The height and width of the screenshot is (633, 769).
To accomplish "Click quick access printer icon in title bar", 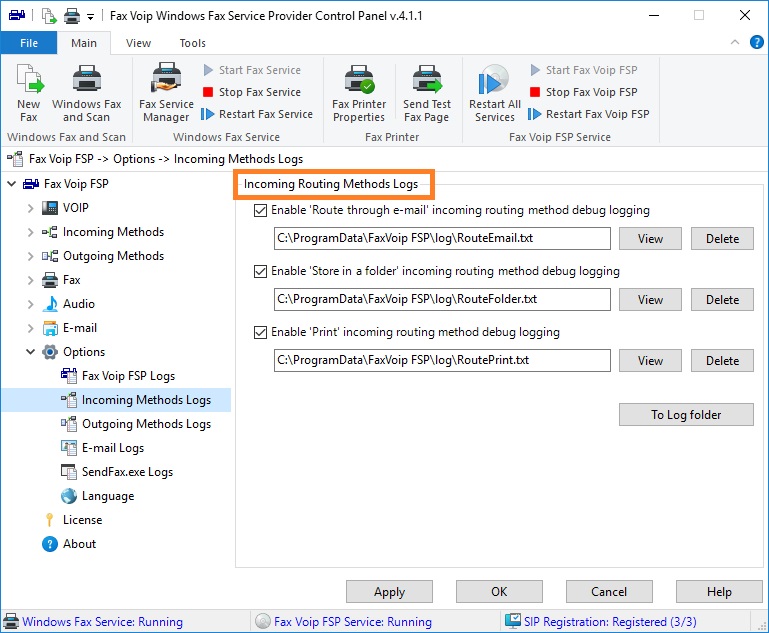I will (72, 16).
